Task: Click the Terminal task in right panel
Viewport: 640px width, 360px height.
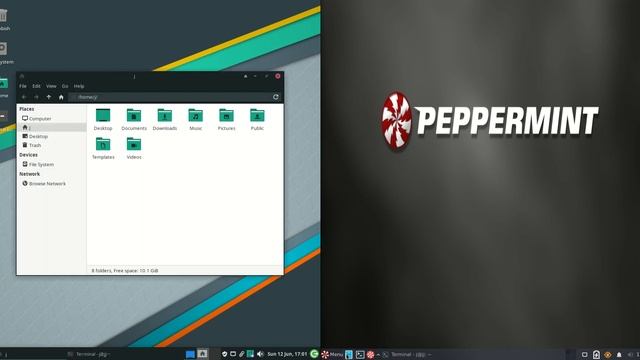Action: point(407,354)
